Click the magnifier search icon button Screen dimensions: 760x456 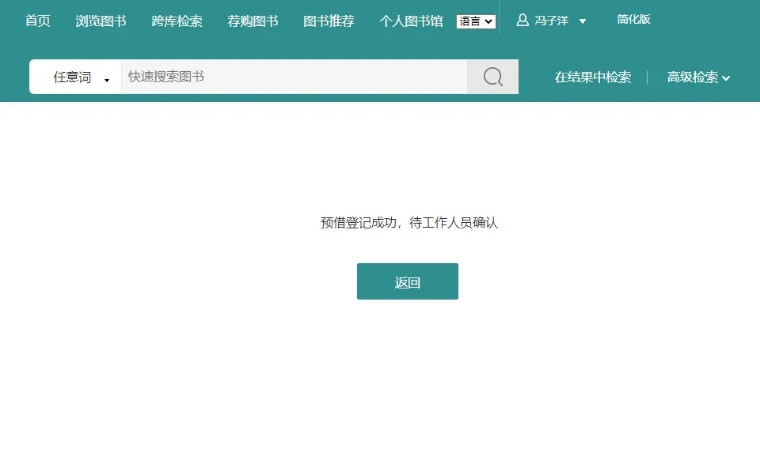[x=492, y=77]
